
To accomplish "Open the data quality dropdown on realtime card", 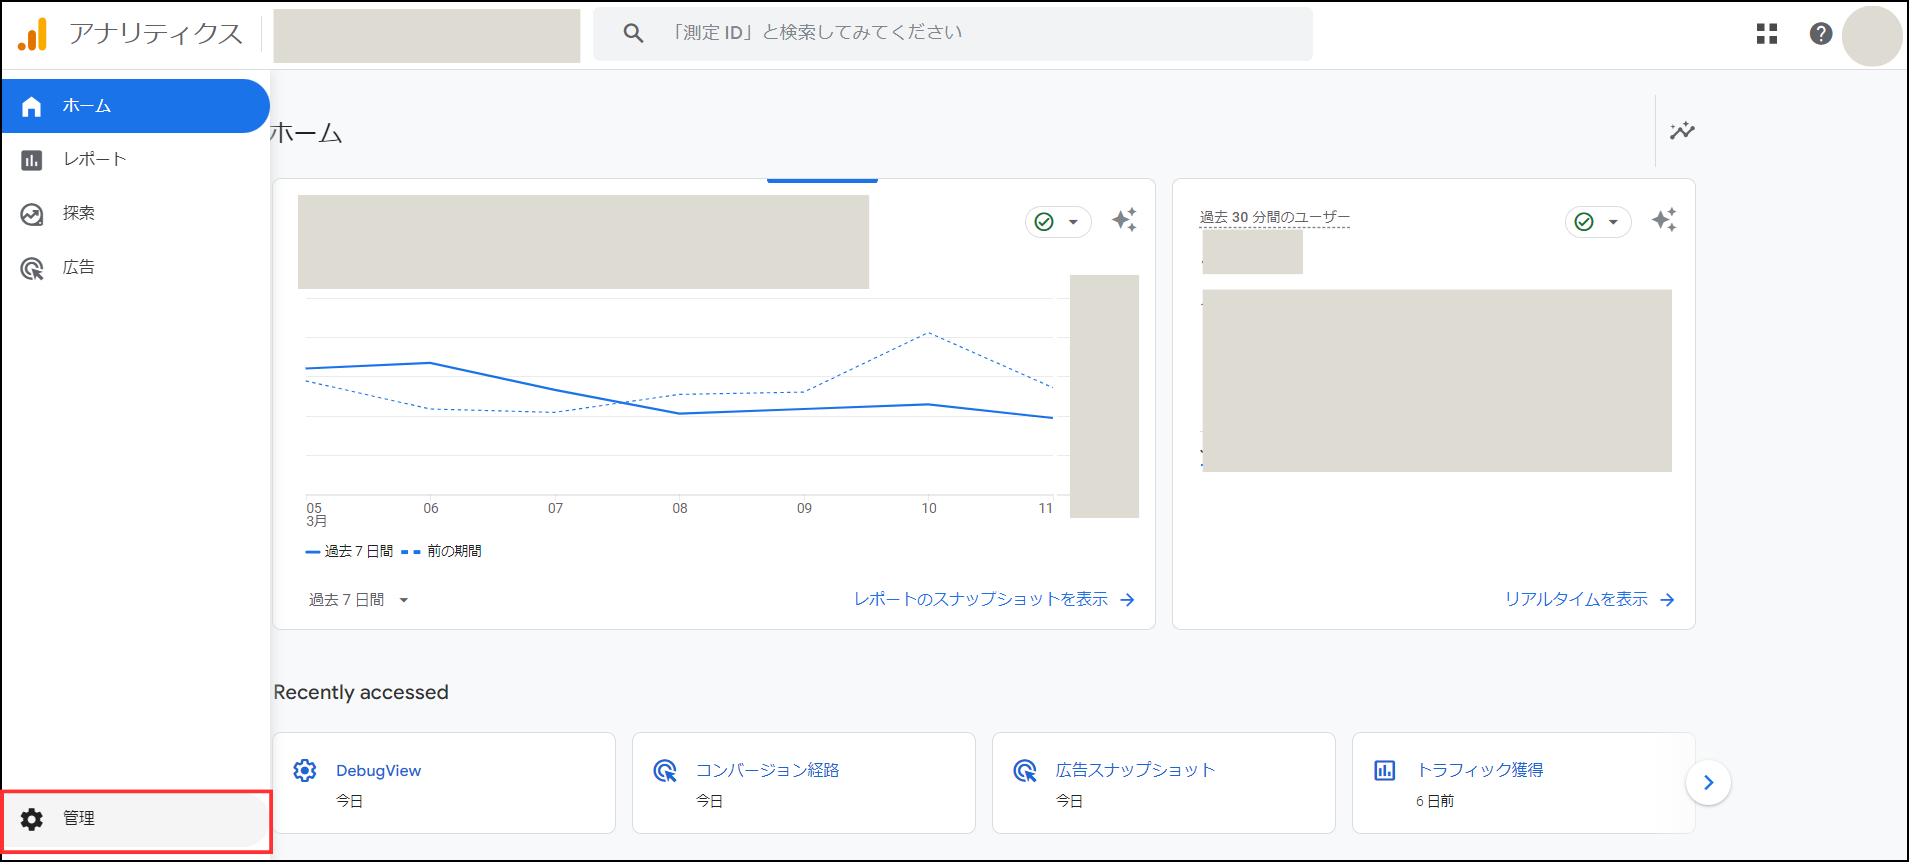I will click(1598, 222).
